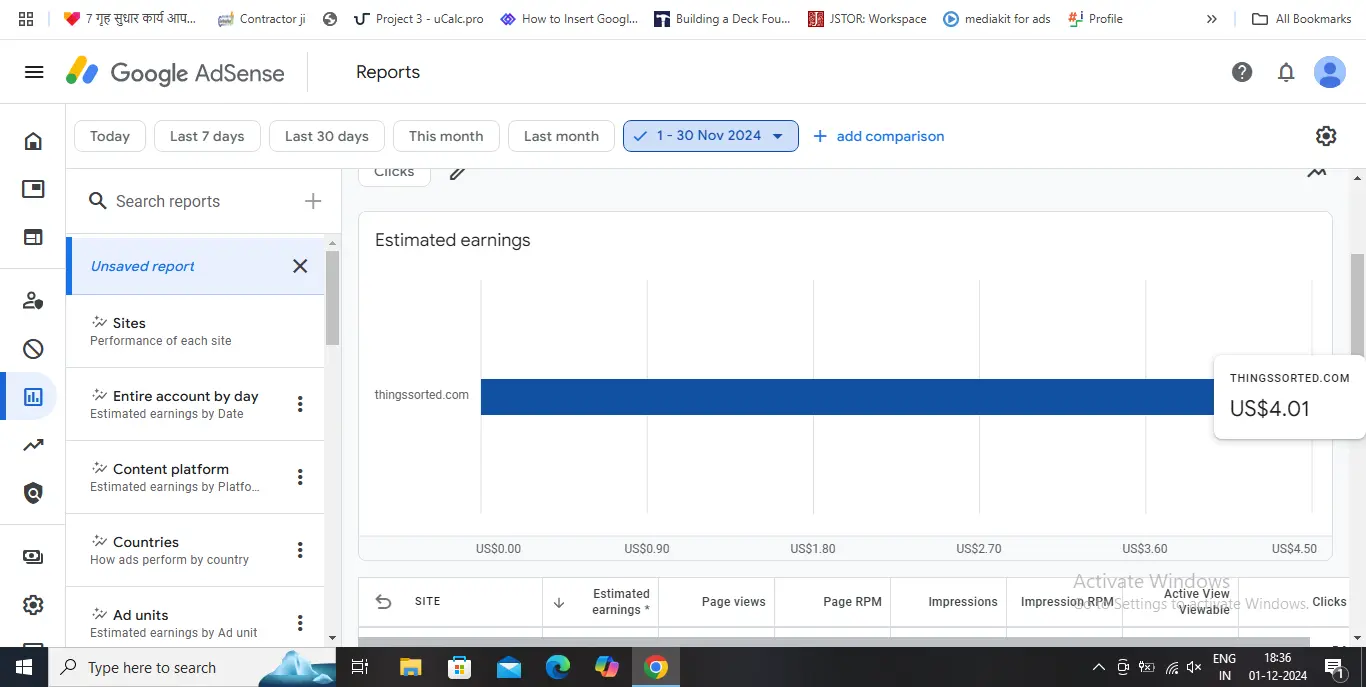Open the hamburger main menu
Image resolution: width=1366 pixels, height=687 pixels.
(34, 72)
